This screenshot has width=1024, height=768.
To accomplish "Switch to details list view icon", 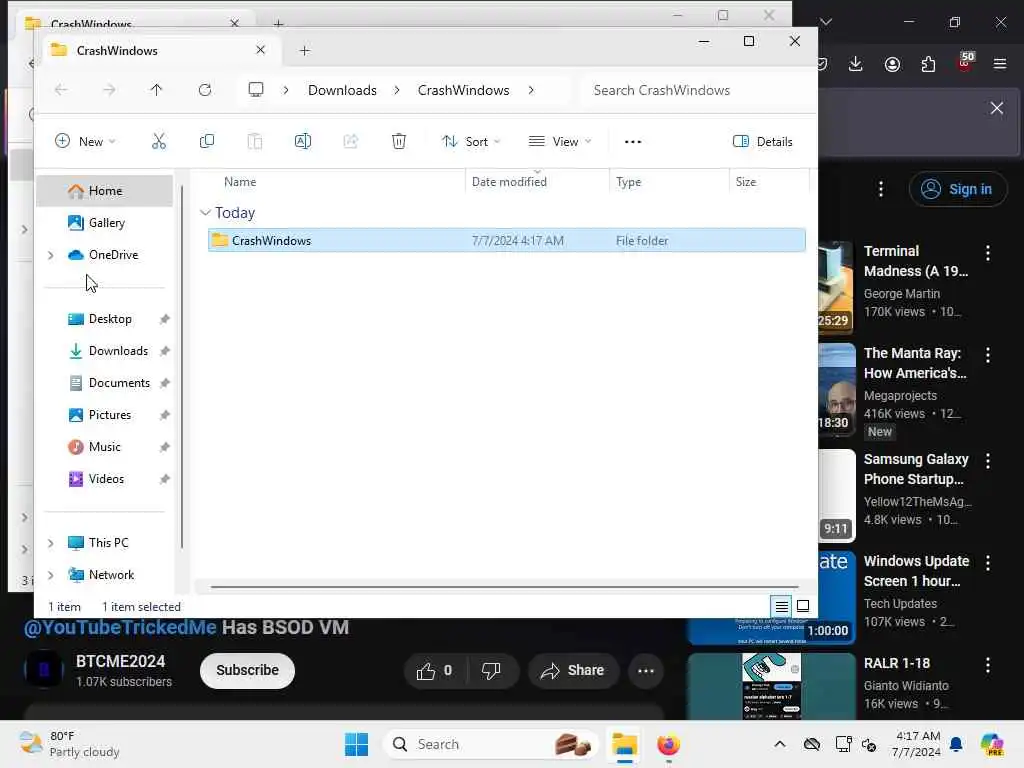I will (781, 607).
